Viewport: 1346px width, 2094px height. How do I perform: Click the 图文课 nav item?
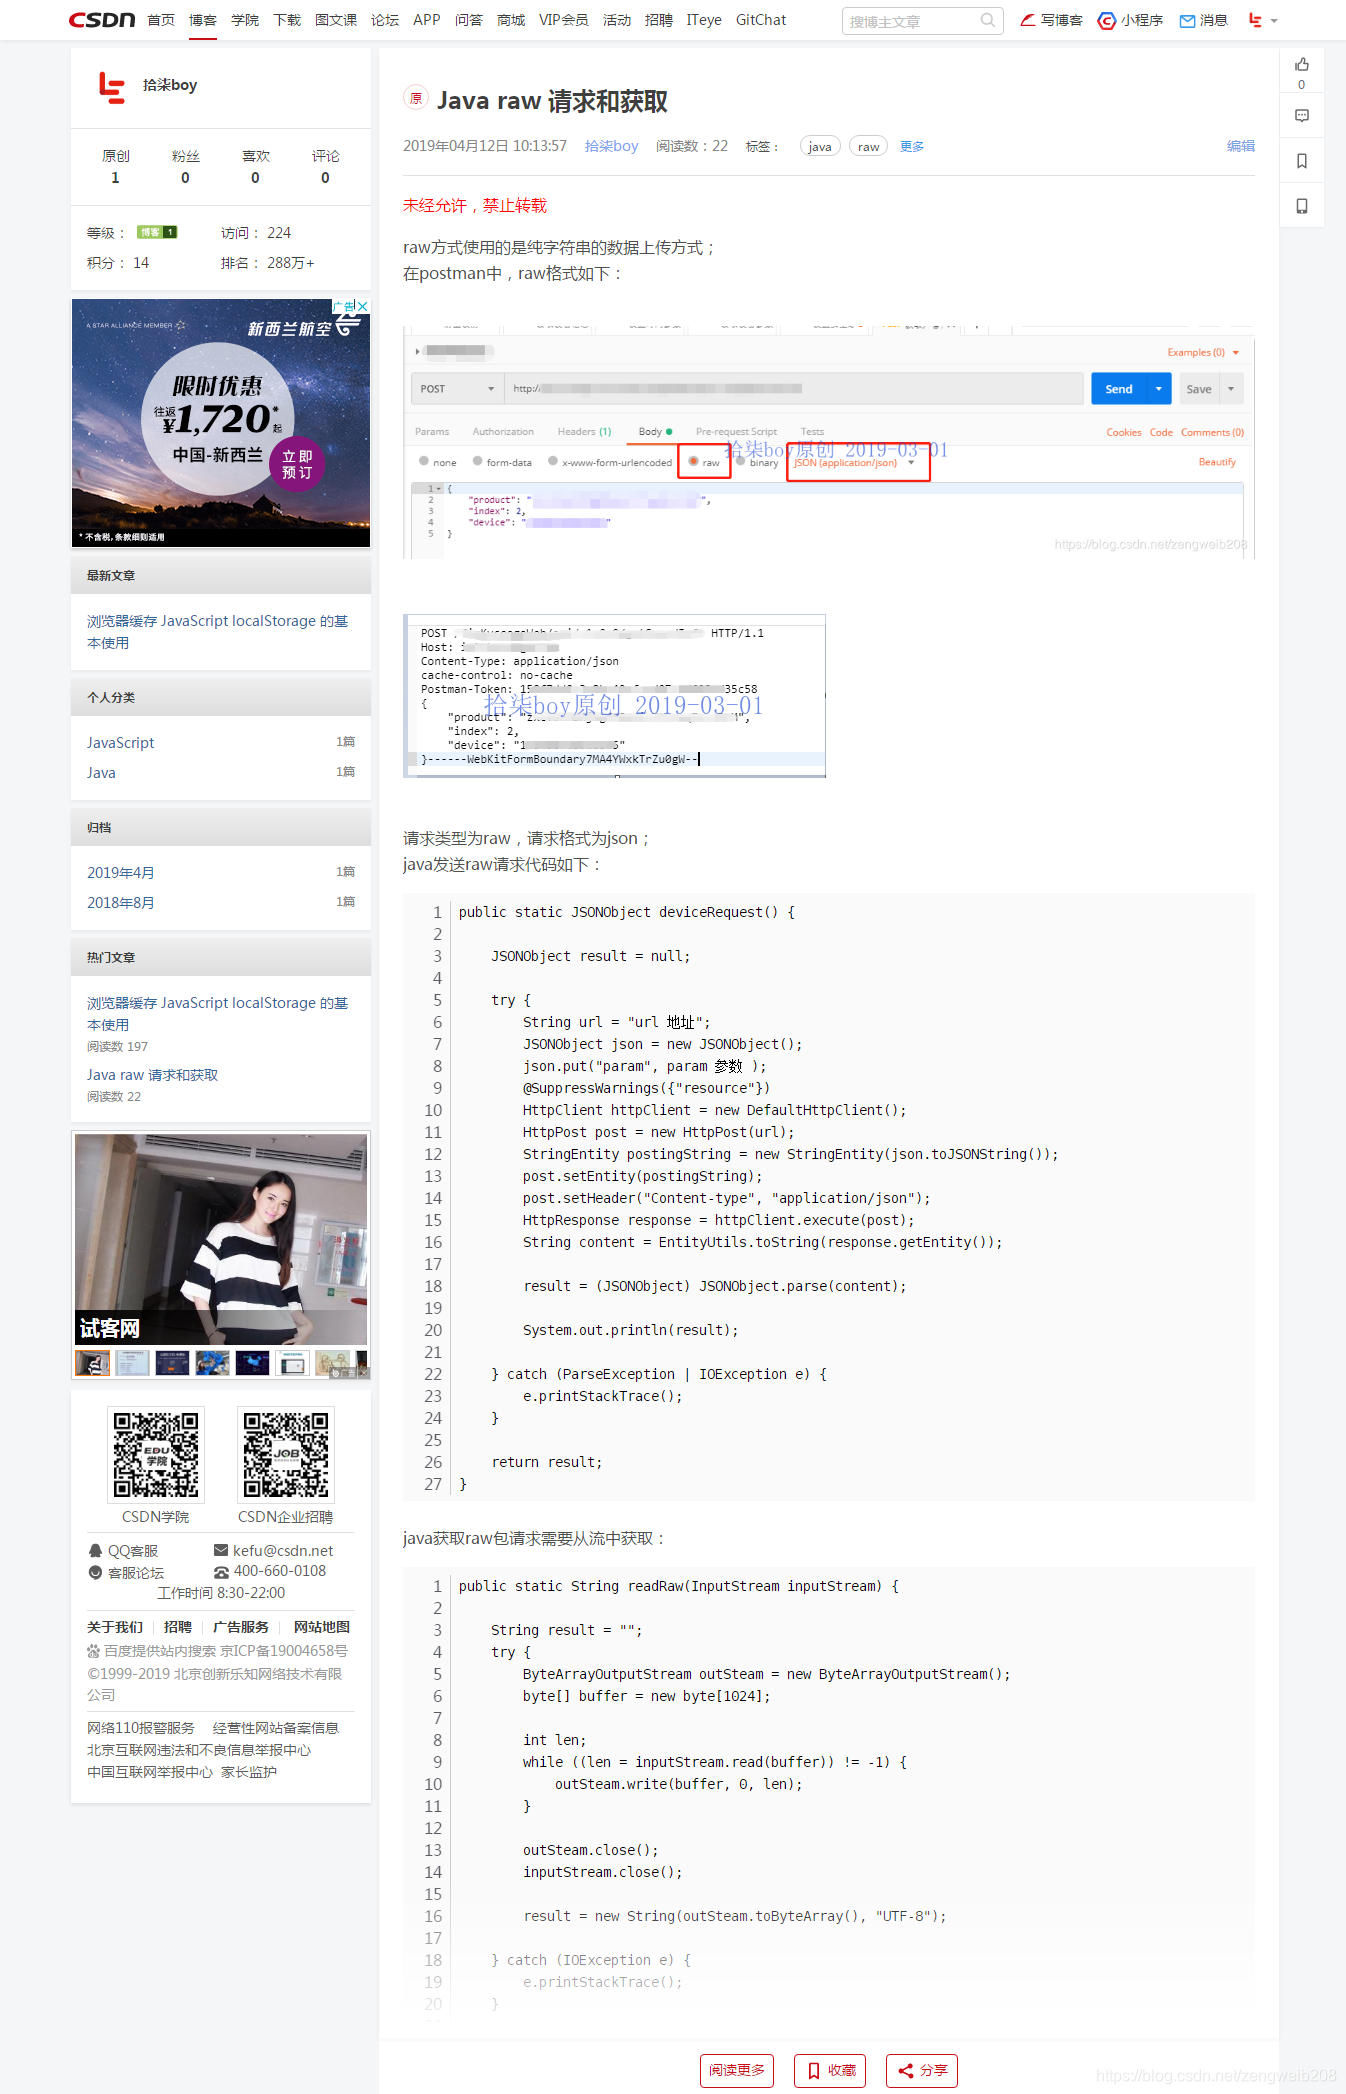coord(336,20)
